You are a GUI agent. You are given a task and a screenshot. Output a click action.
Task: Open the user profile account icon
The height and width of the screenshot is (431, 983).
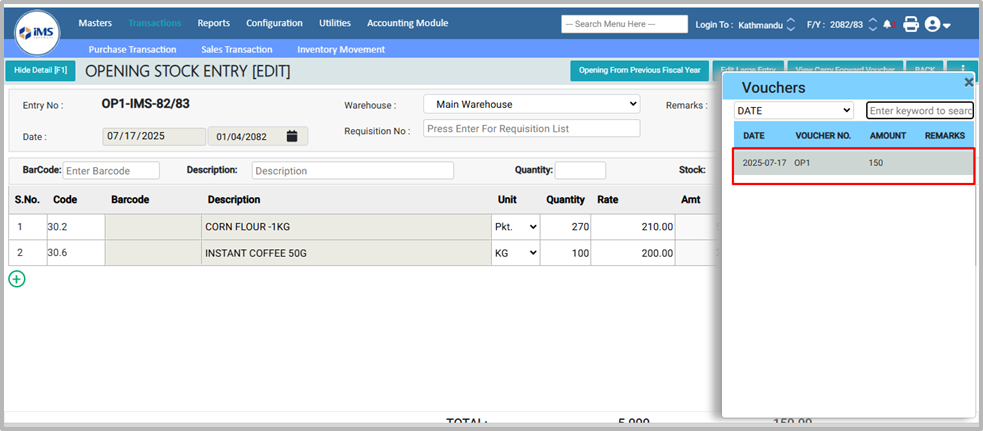tap(937, 24)
